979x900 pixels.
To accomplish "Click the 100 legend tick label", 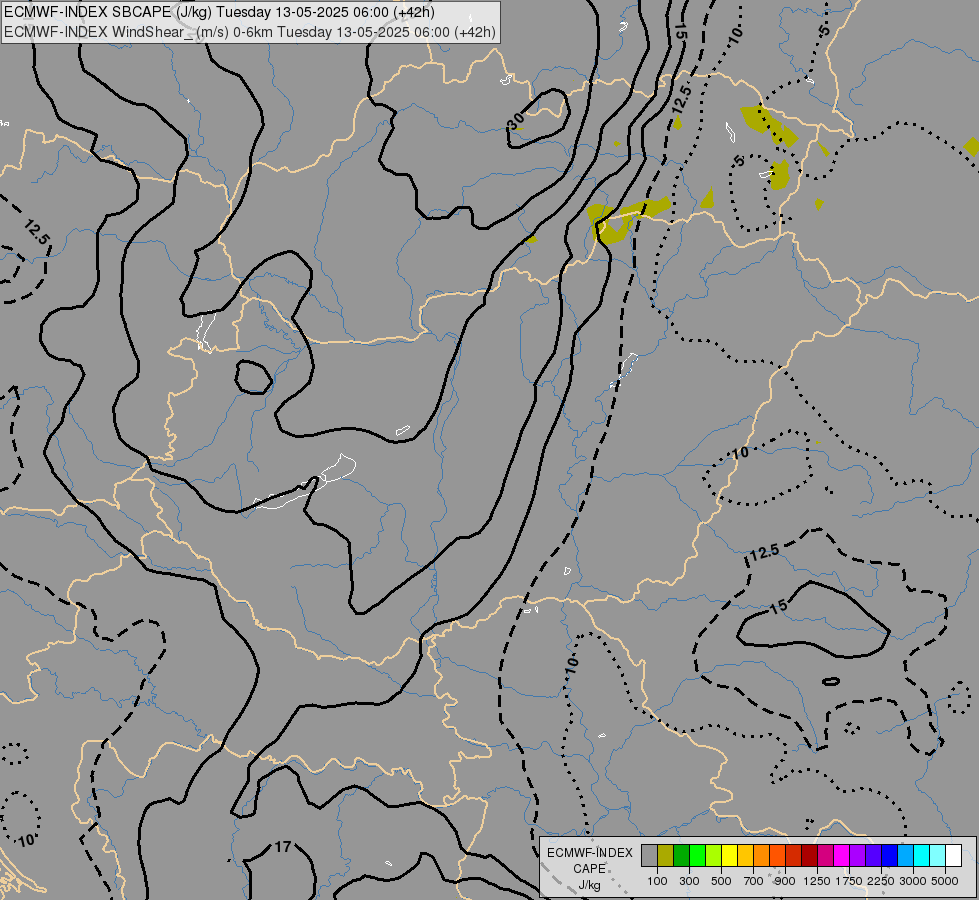I will pyautogui.click(x=657, y=881).
